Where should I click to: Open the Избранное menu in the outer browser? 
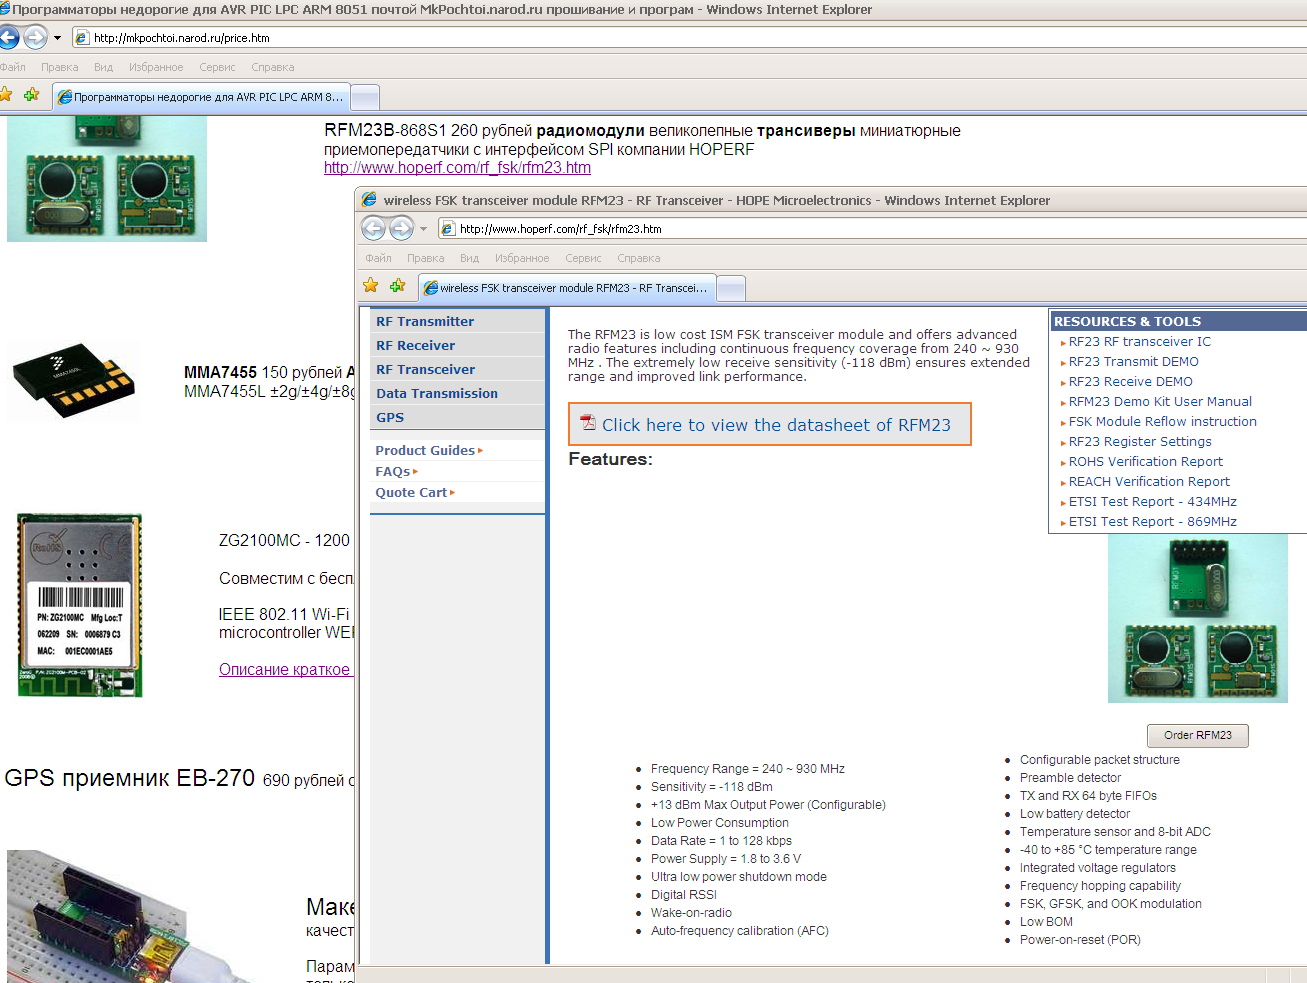pos(156,67)
